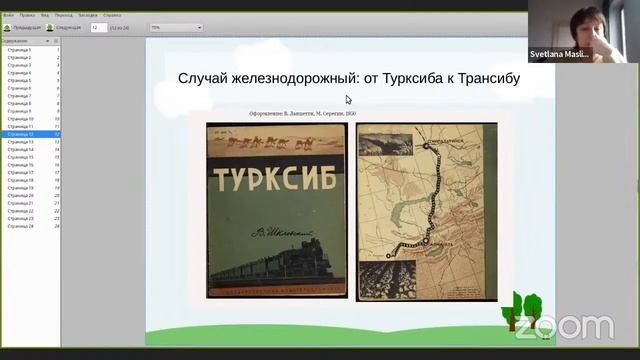Open the Вид menu
The width and height of the screenshot is (640, 360).
(45, 15)
